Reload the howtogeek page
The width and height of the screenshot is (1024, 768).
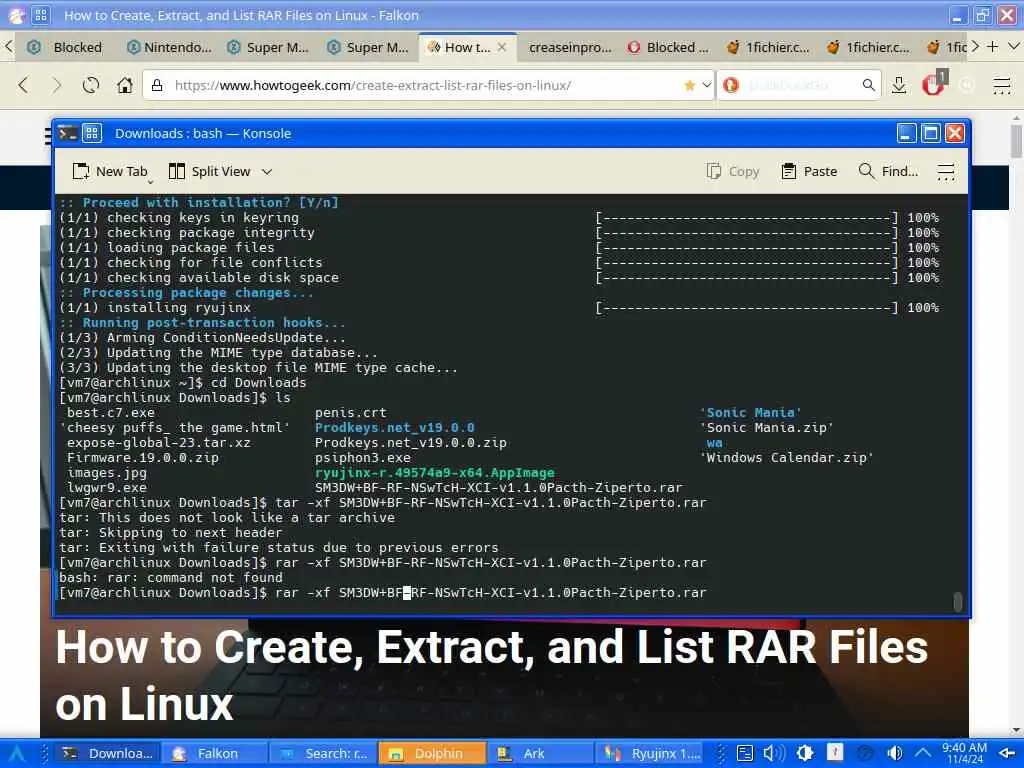pos(91,85)
